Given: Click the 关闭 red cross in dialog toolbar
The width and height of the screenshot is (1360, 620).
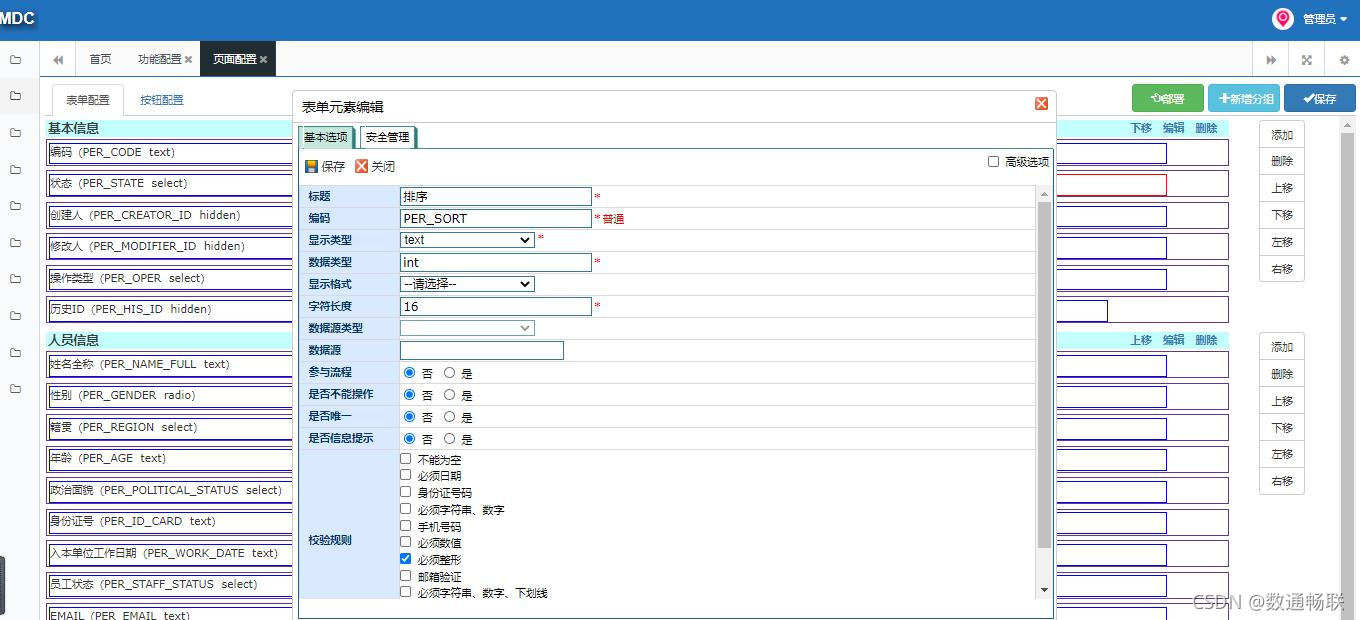Looking at the screenshot, I should [362, 166].
